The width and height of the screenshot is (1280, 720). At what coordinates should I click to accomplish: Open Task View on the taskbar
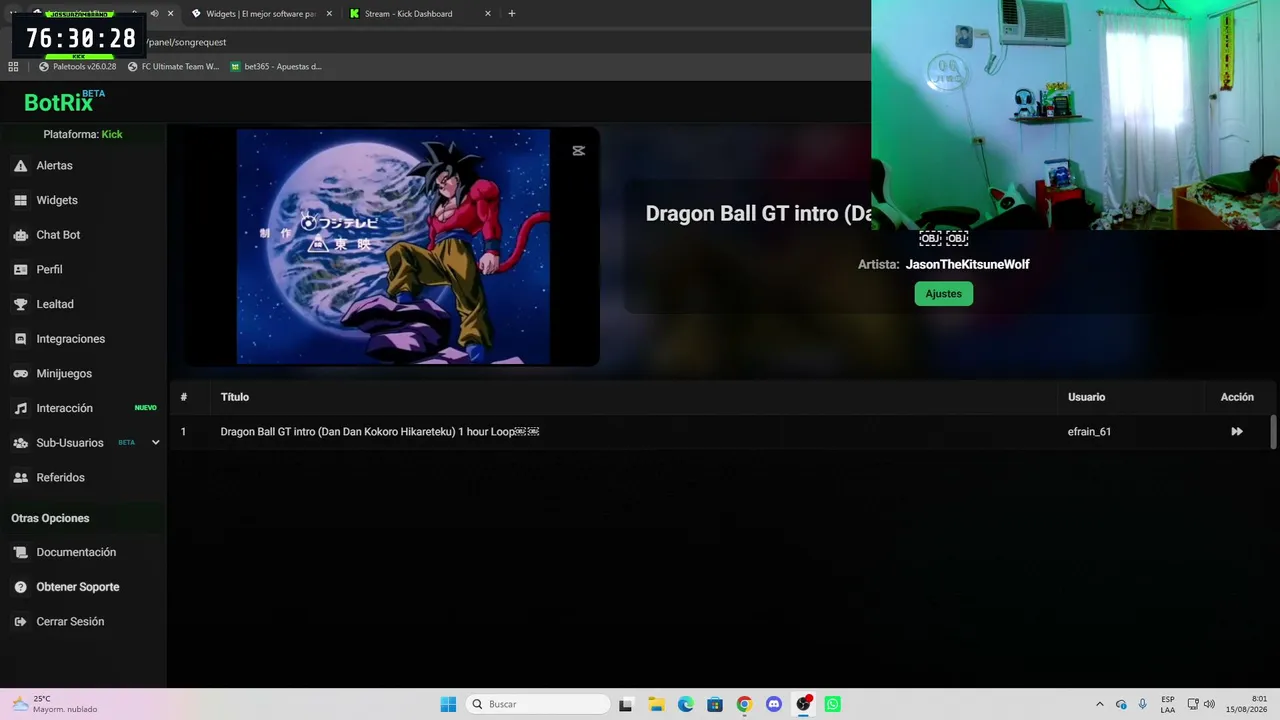click(x=626, y=704)
